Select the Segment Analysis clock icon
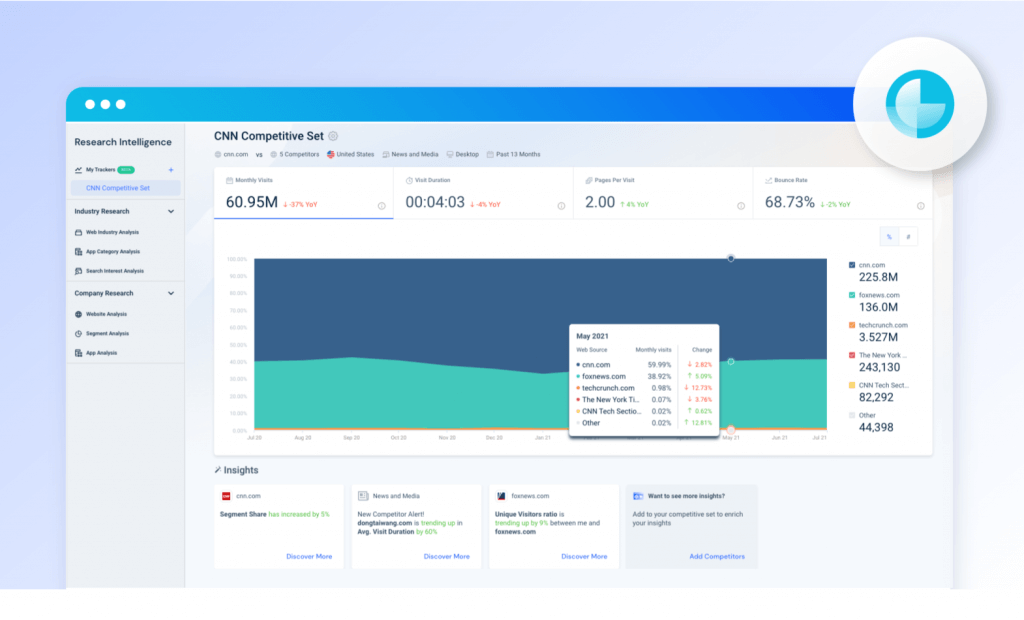This screenshot has height=620, width=1024. click(x=81, y=332)
